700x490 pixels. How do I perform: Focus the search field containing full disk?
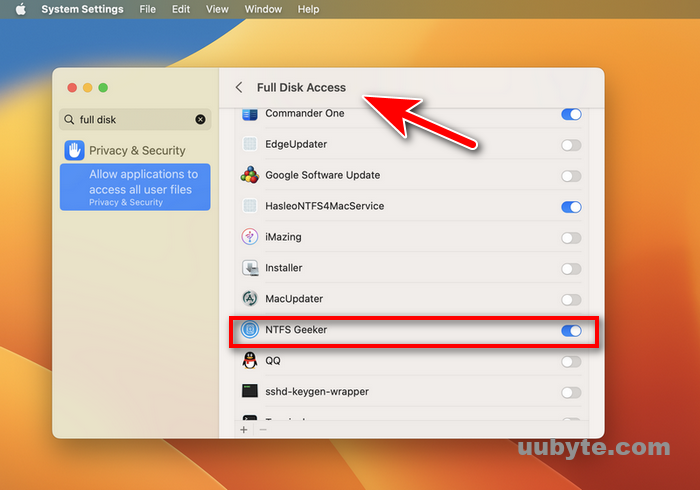click(x=135, y=119)
